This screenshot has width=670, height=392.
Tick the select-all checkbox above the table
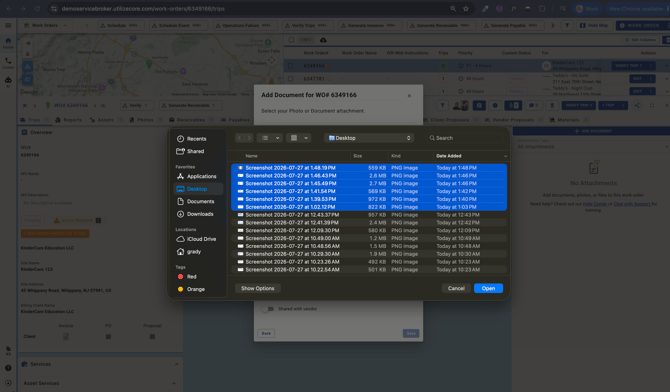pos(291,40)
